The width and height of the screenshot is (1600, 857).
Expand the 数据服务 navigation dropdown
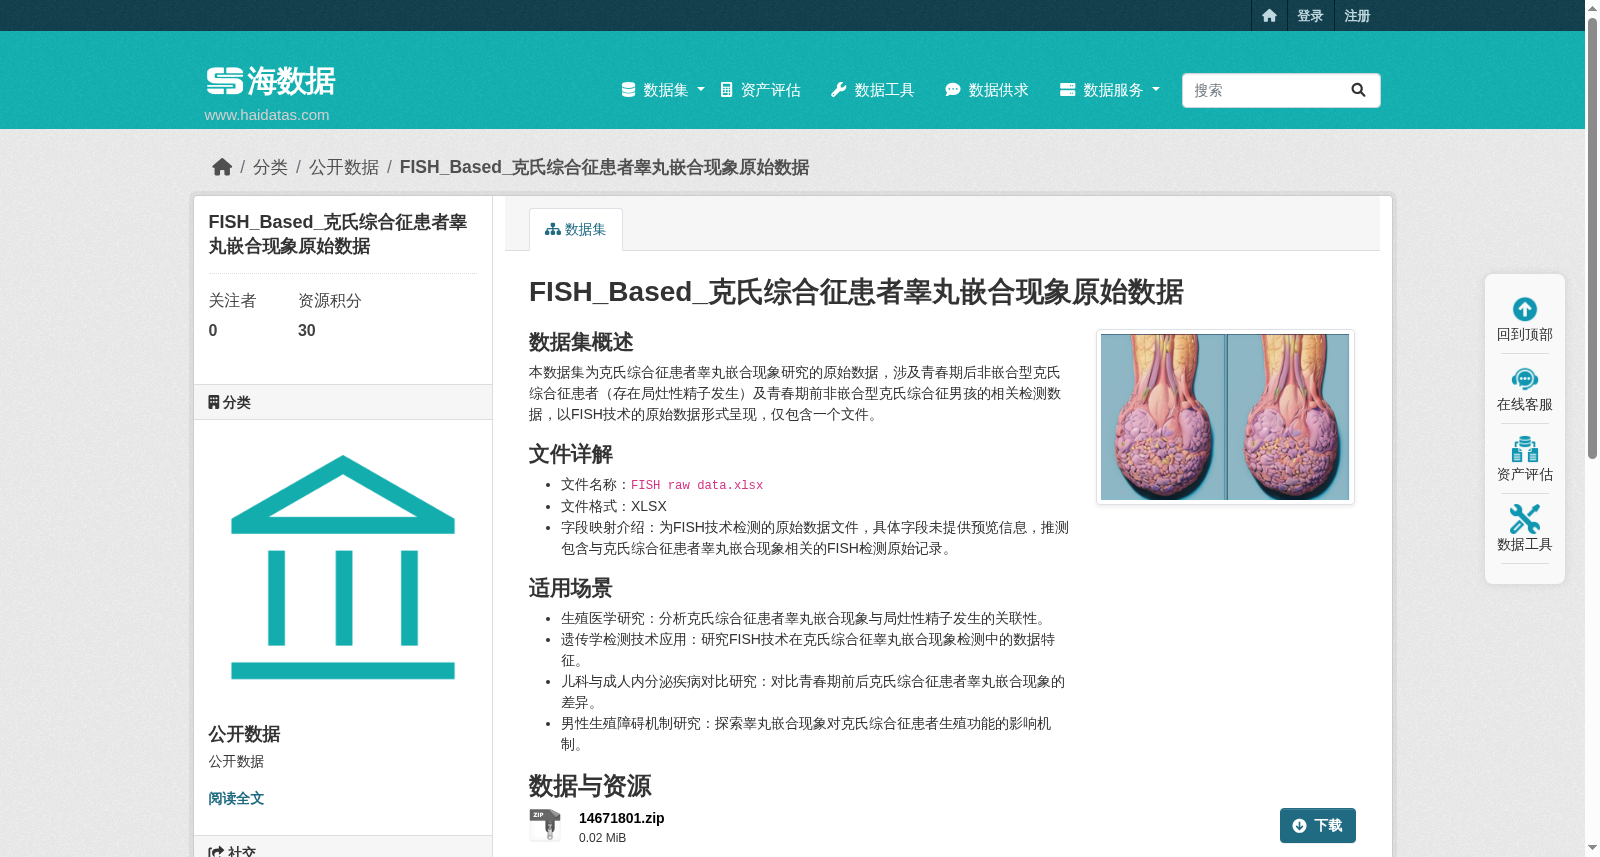coord(1109,90)
